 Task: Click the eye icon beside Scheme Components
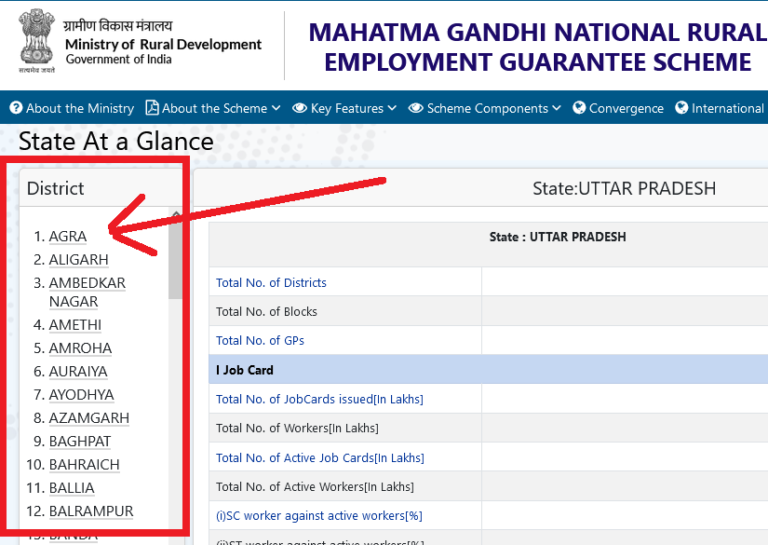coord(416,108)
